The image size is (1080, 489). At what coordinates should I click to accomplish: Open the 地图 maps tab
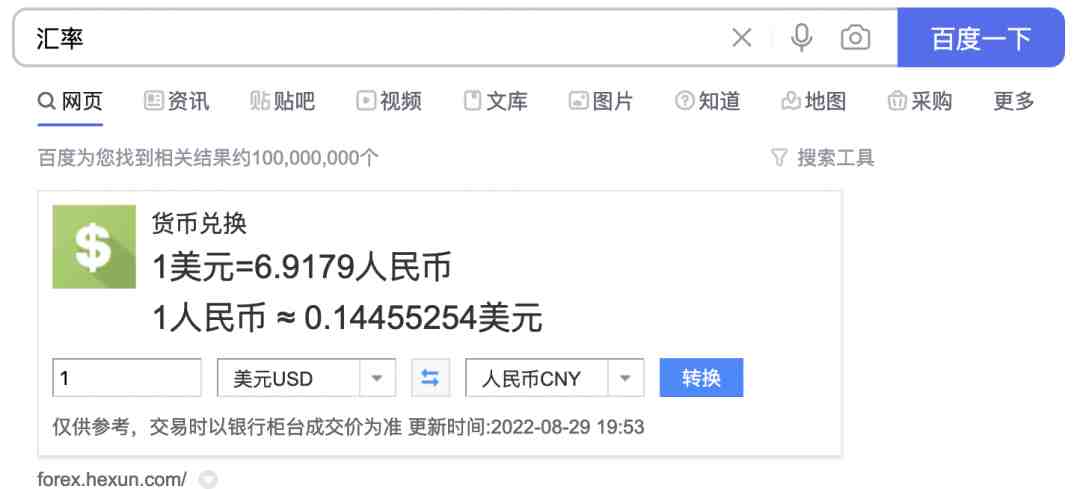(x=814, y=101)
